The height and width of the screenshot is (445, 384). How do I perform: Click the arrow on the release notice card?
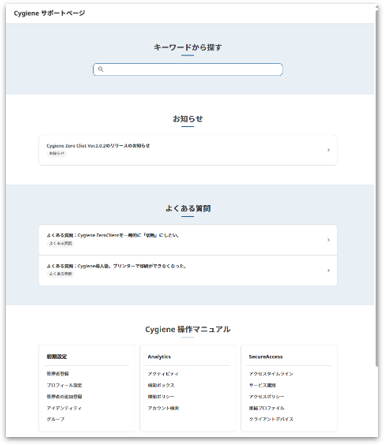tap(328, 150)
